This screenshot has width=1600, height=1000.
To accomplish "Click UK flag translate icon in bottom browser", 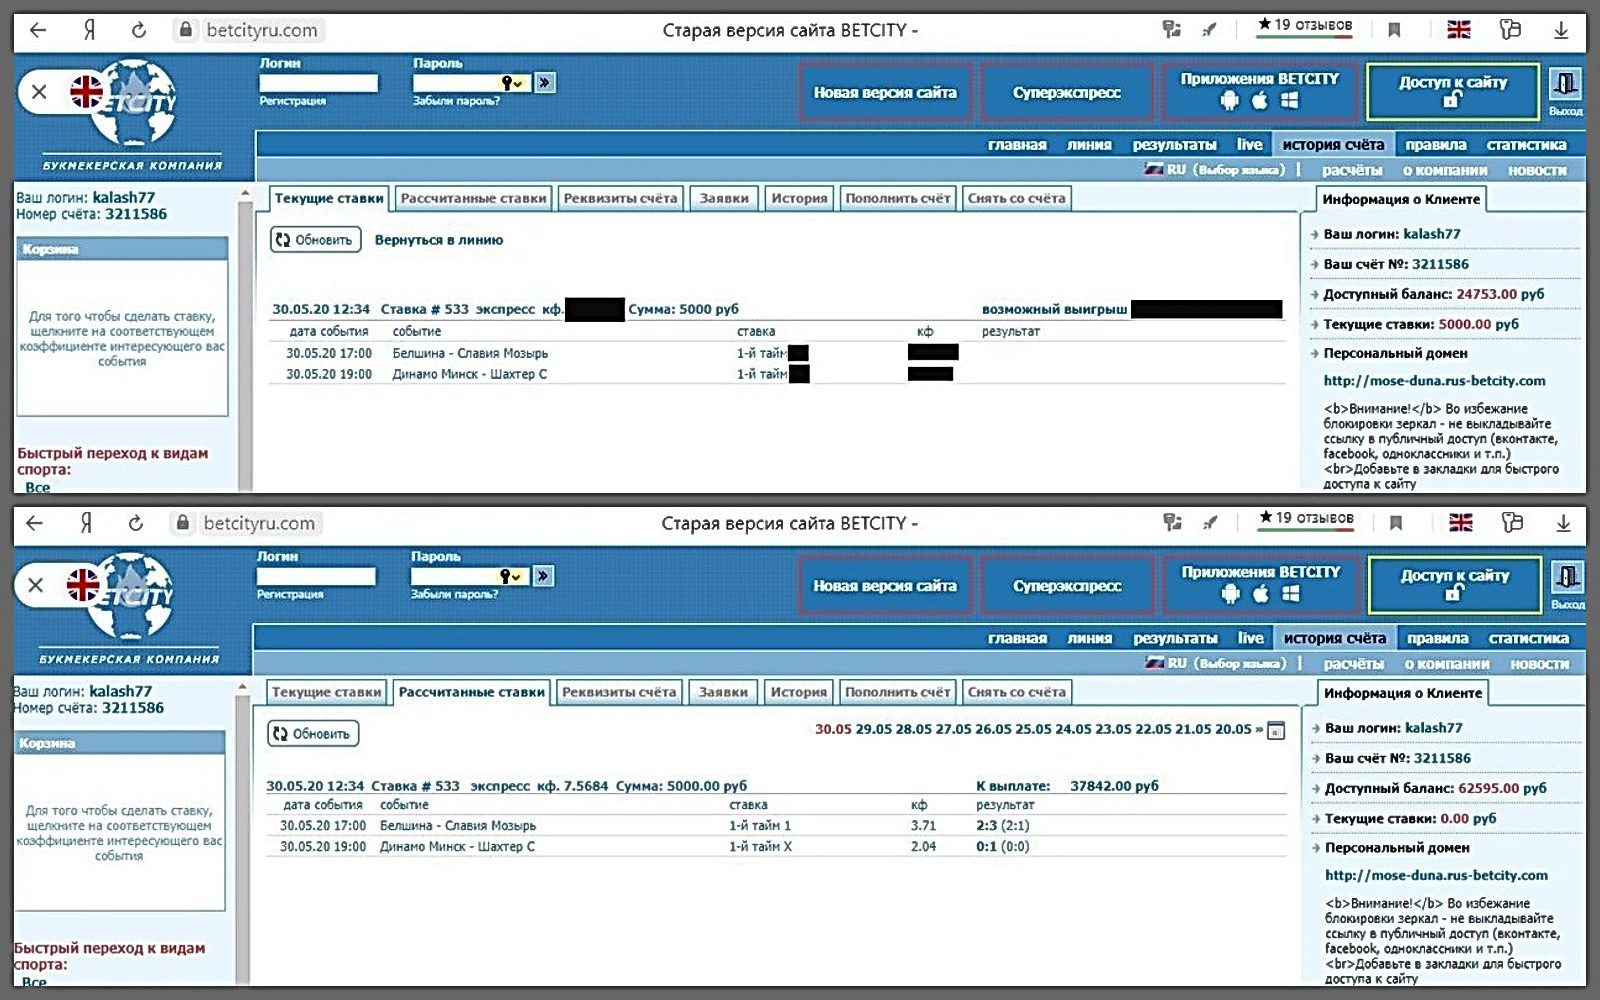I will pos(1461,523).
